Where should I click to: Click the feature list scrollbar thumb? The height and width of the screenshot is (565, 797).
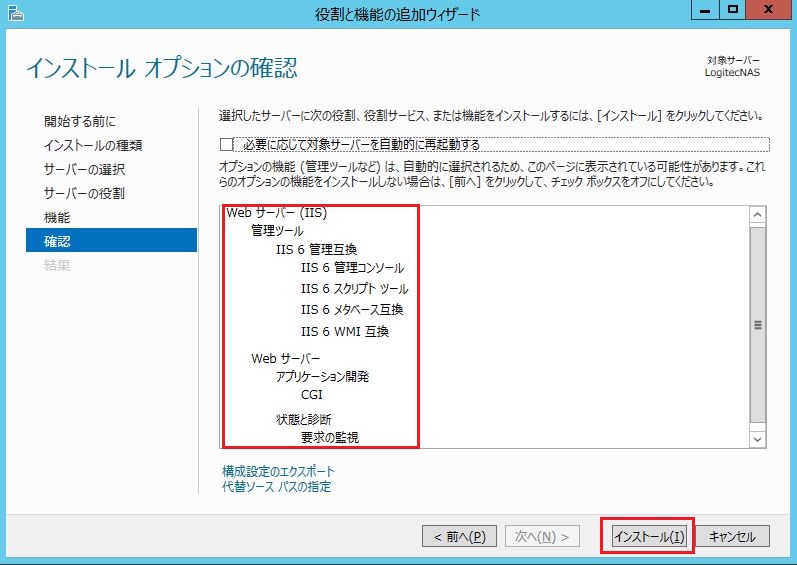point(757,325)
